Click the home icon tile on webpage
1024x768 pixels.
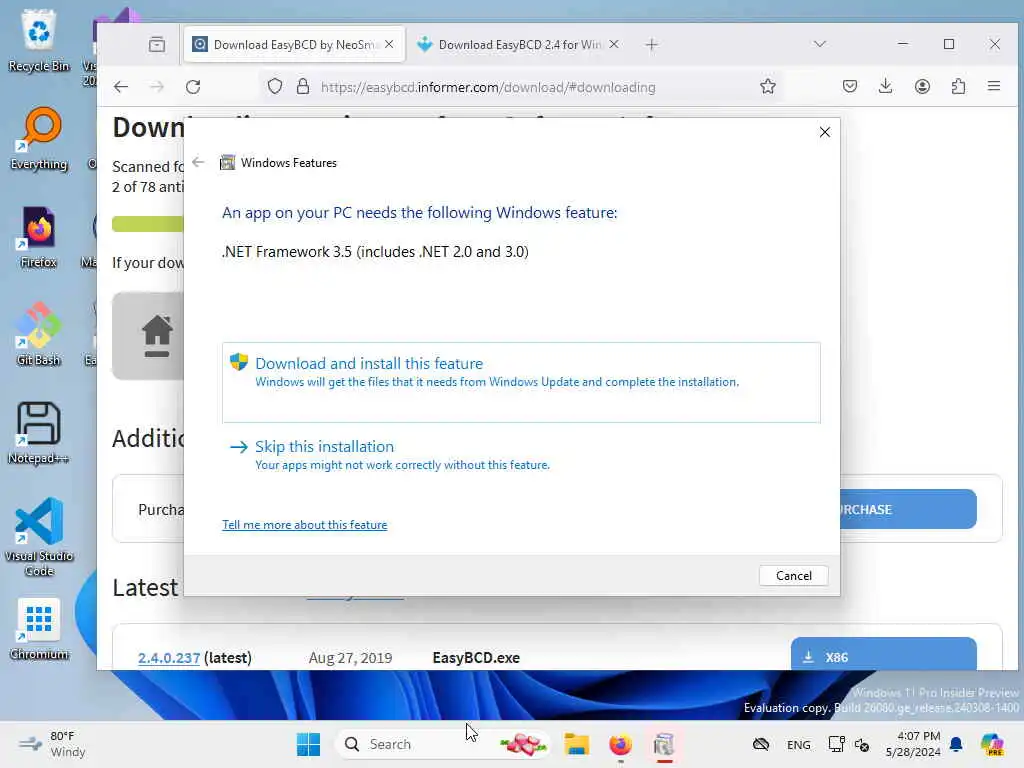(x=149, y=336)
